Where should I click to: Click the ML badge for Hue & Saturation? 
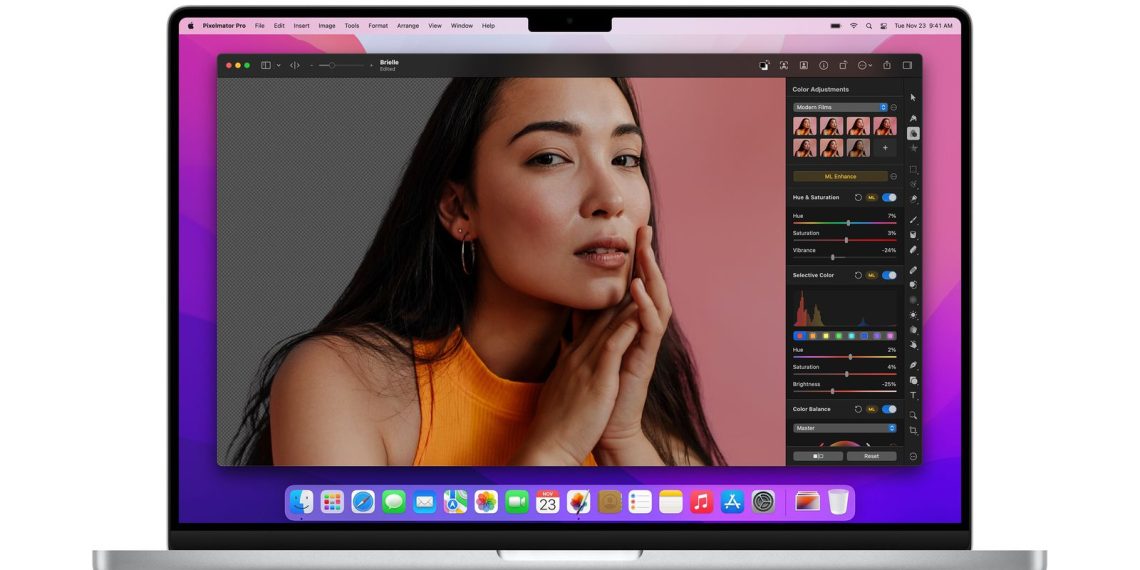tap(872, 197)
